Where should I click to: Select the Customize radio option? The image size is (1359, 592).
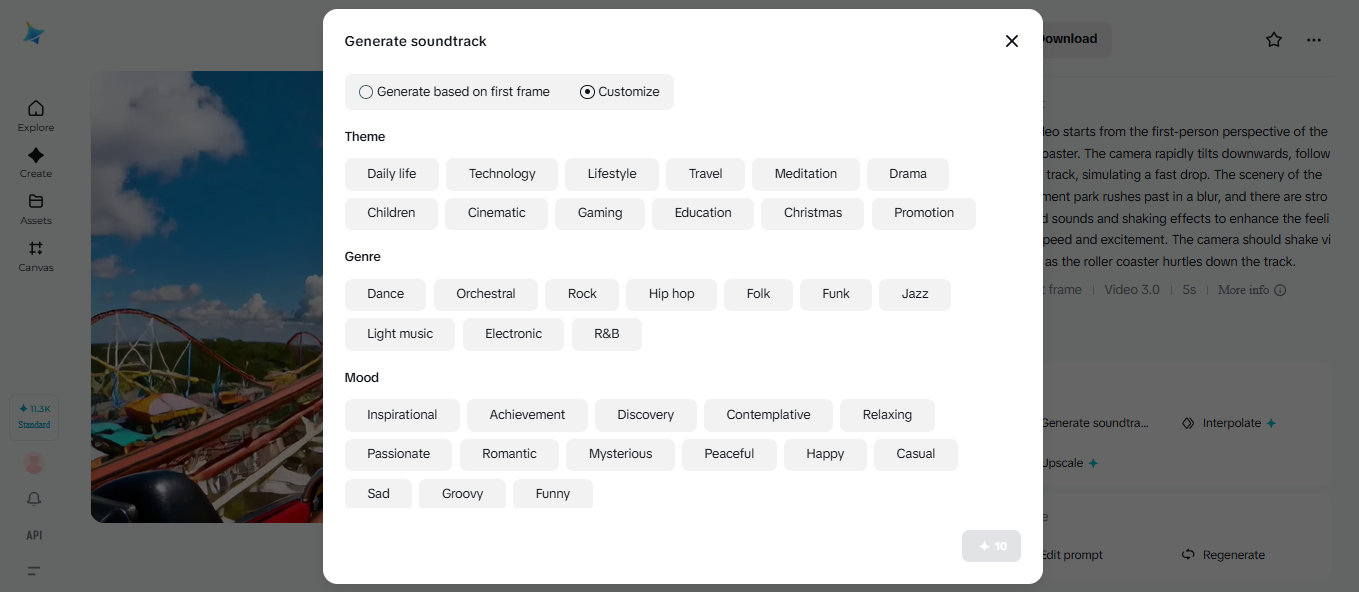pyautogui.click(x=588, y=92)
